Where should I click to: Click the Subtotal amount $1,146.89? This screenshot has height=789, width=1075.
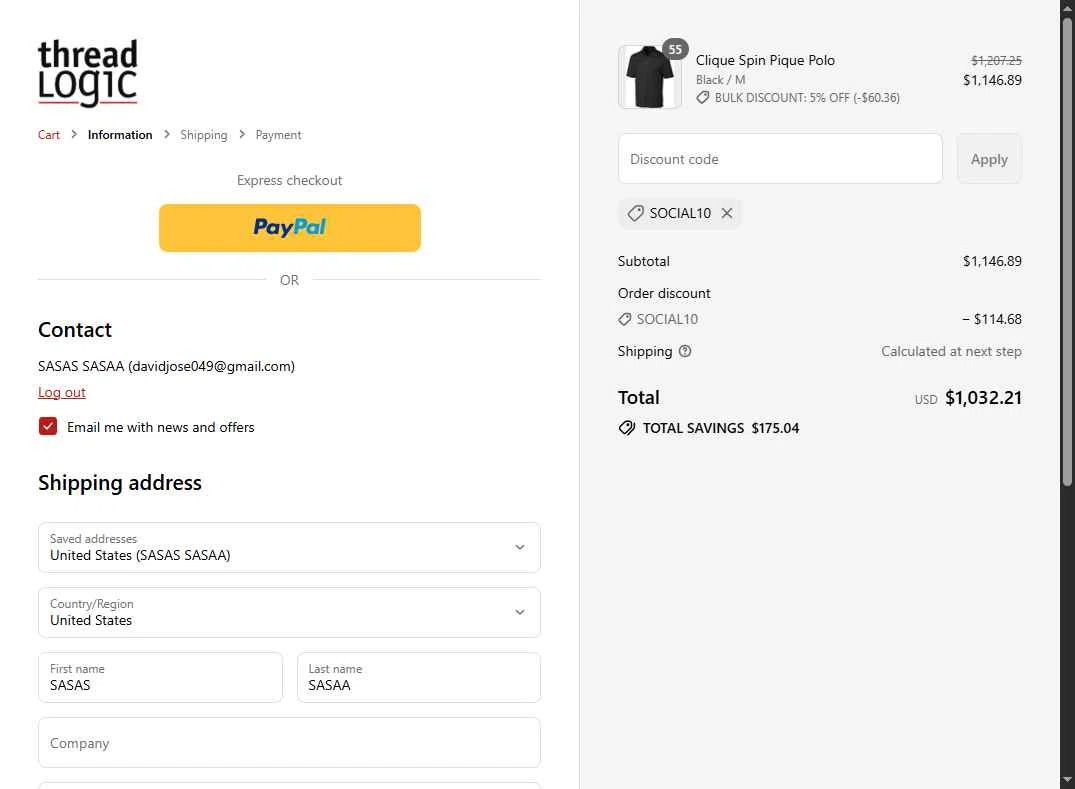[992, 261]
